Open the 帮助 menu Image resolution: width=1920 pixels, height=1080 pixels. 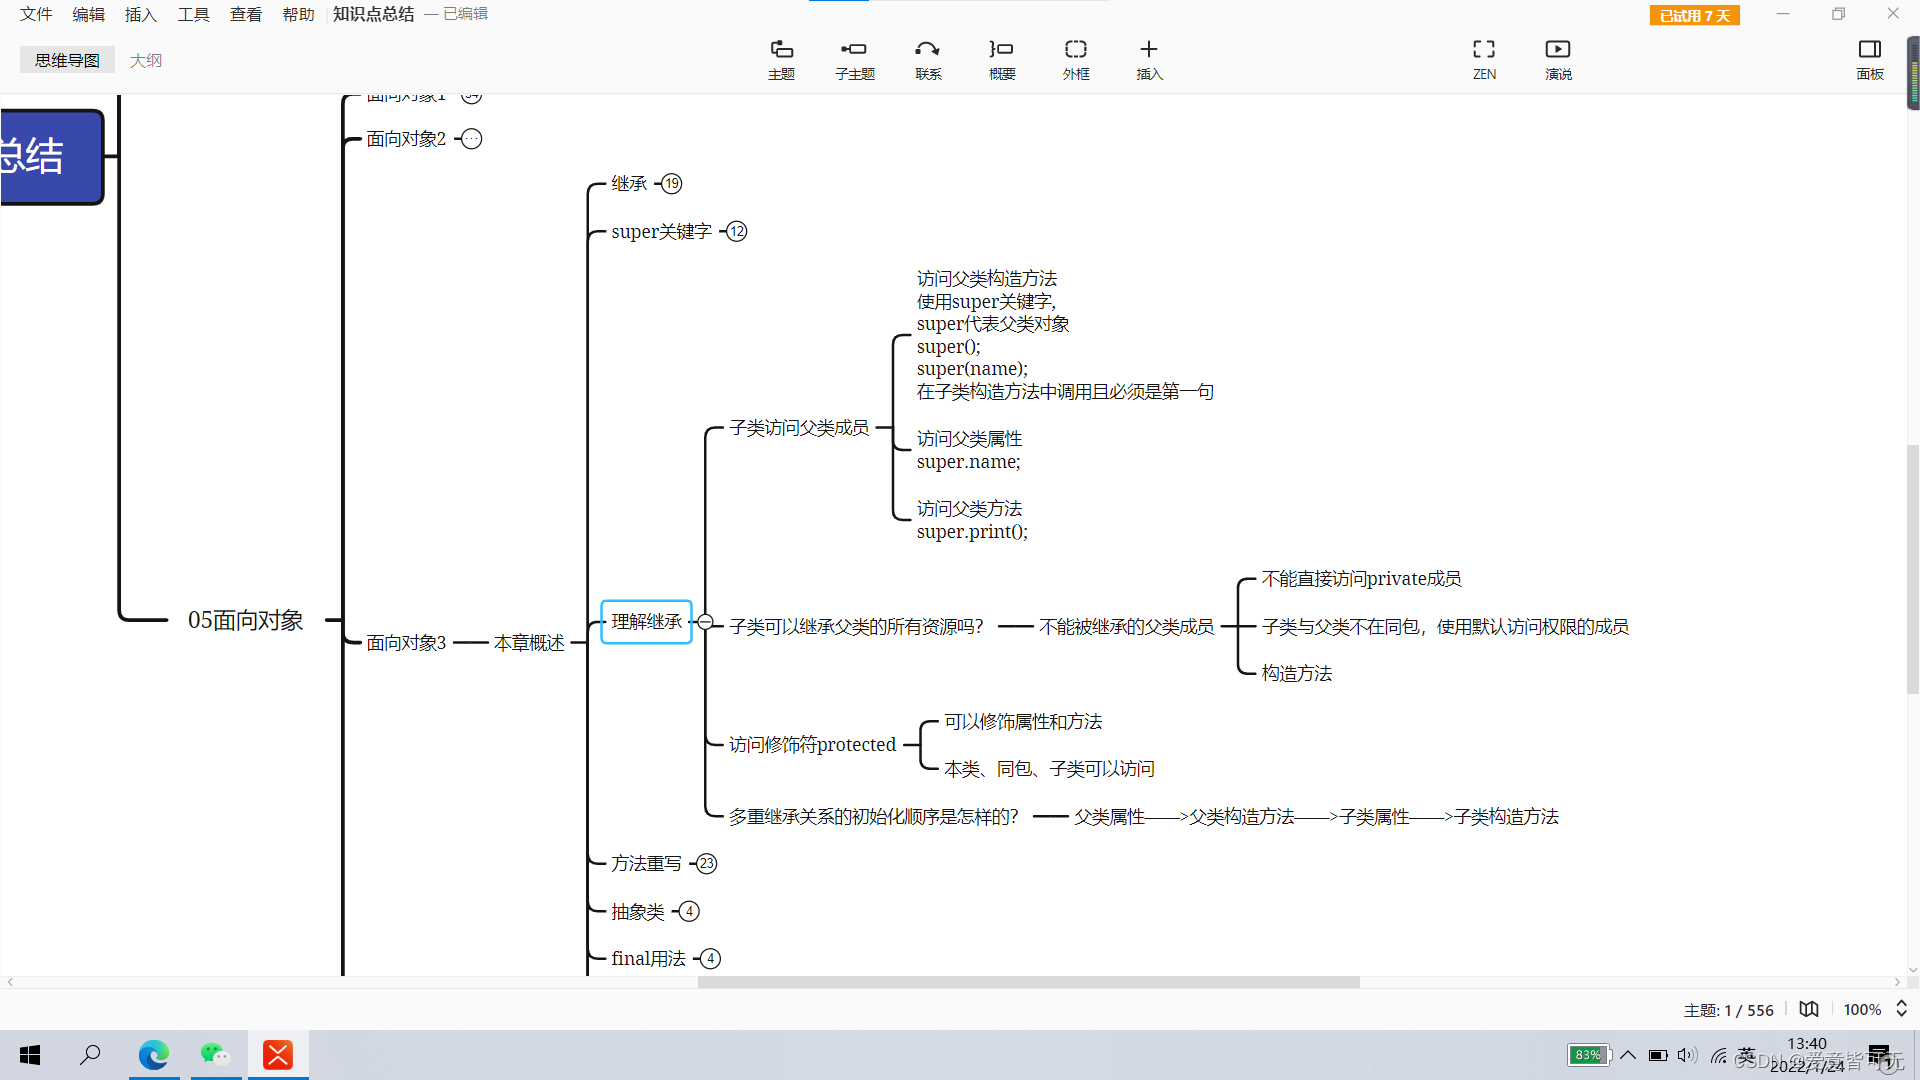(298, 14)
